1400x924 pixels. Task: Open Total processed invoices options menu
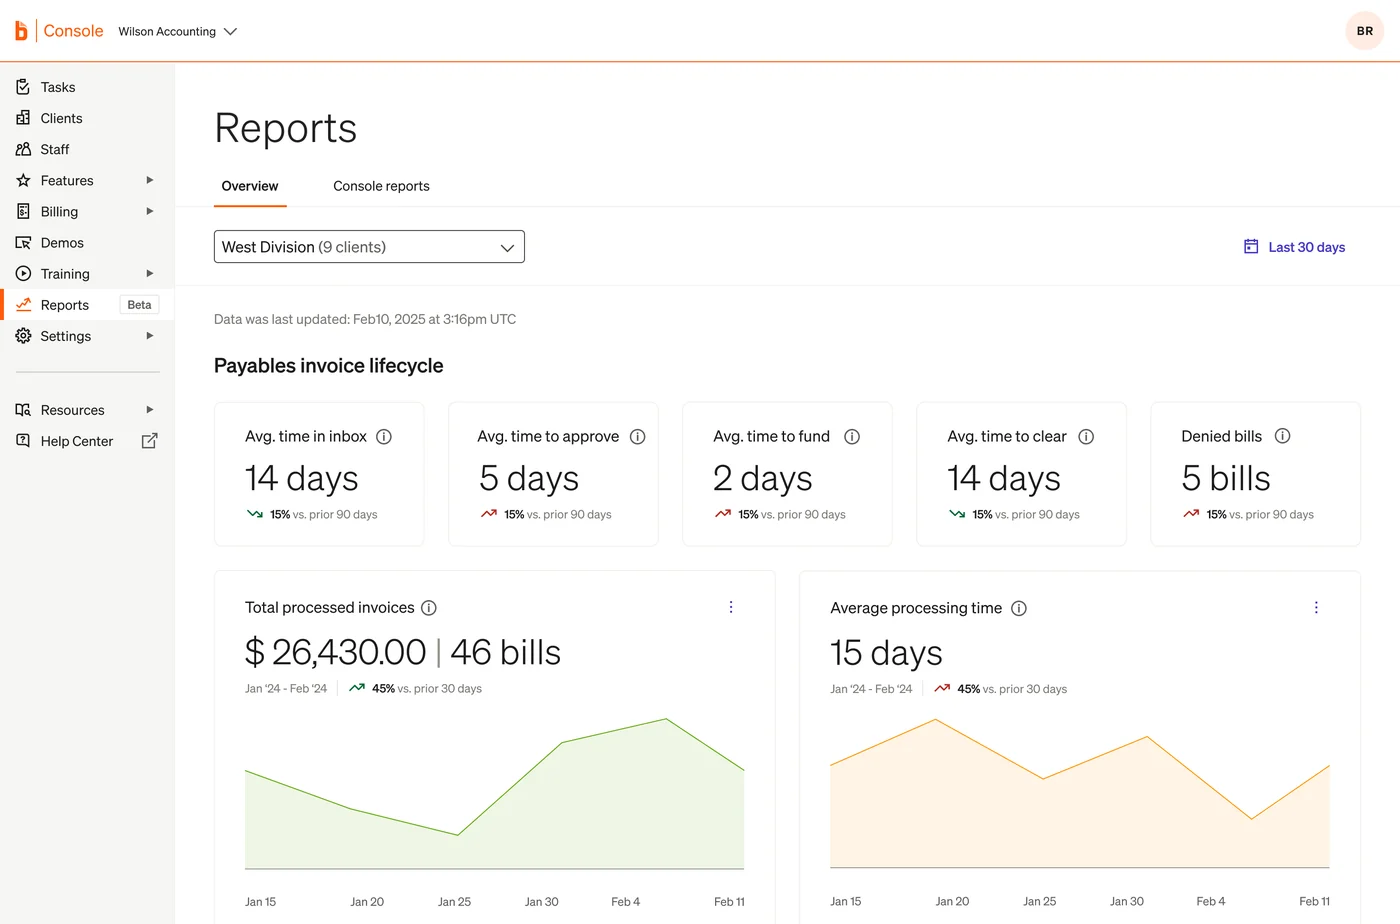pyautogui.click(x=731, y=607)
